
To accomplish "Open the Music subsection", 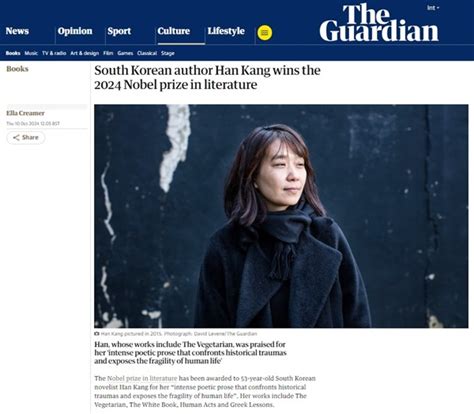I will [31, 53].
